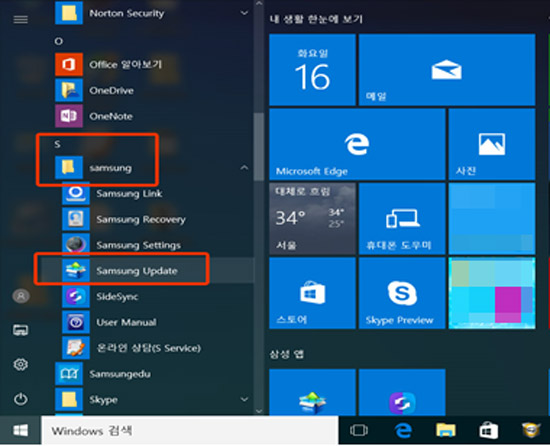Open Task View on the taskbar
The width and height of the screenshot is (550, 446).
[x=359, y=430]
